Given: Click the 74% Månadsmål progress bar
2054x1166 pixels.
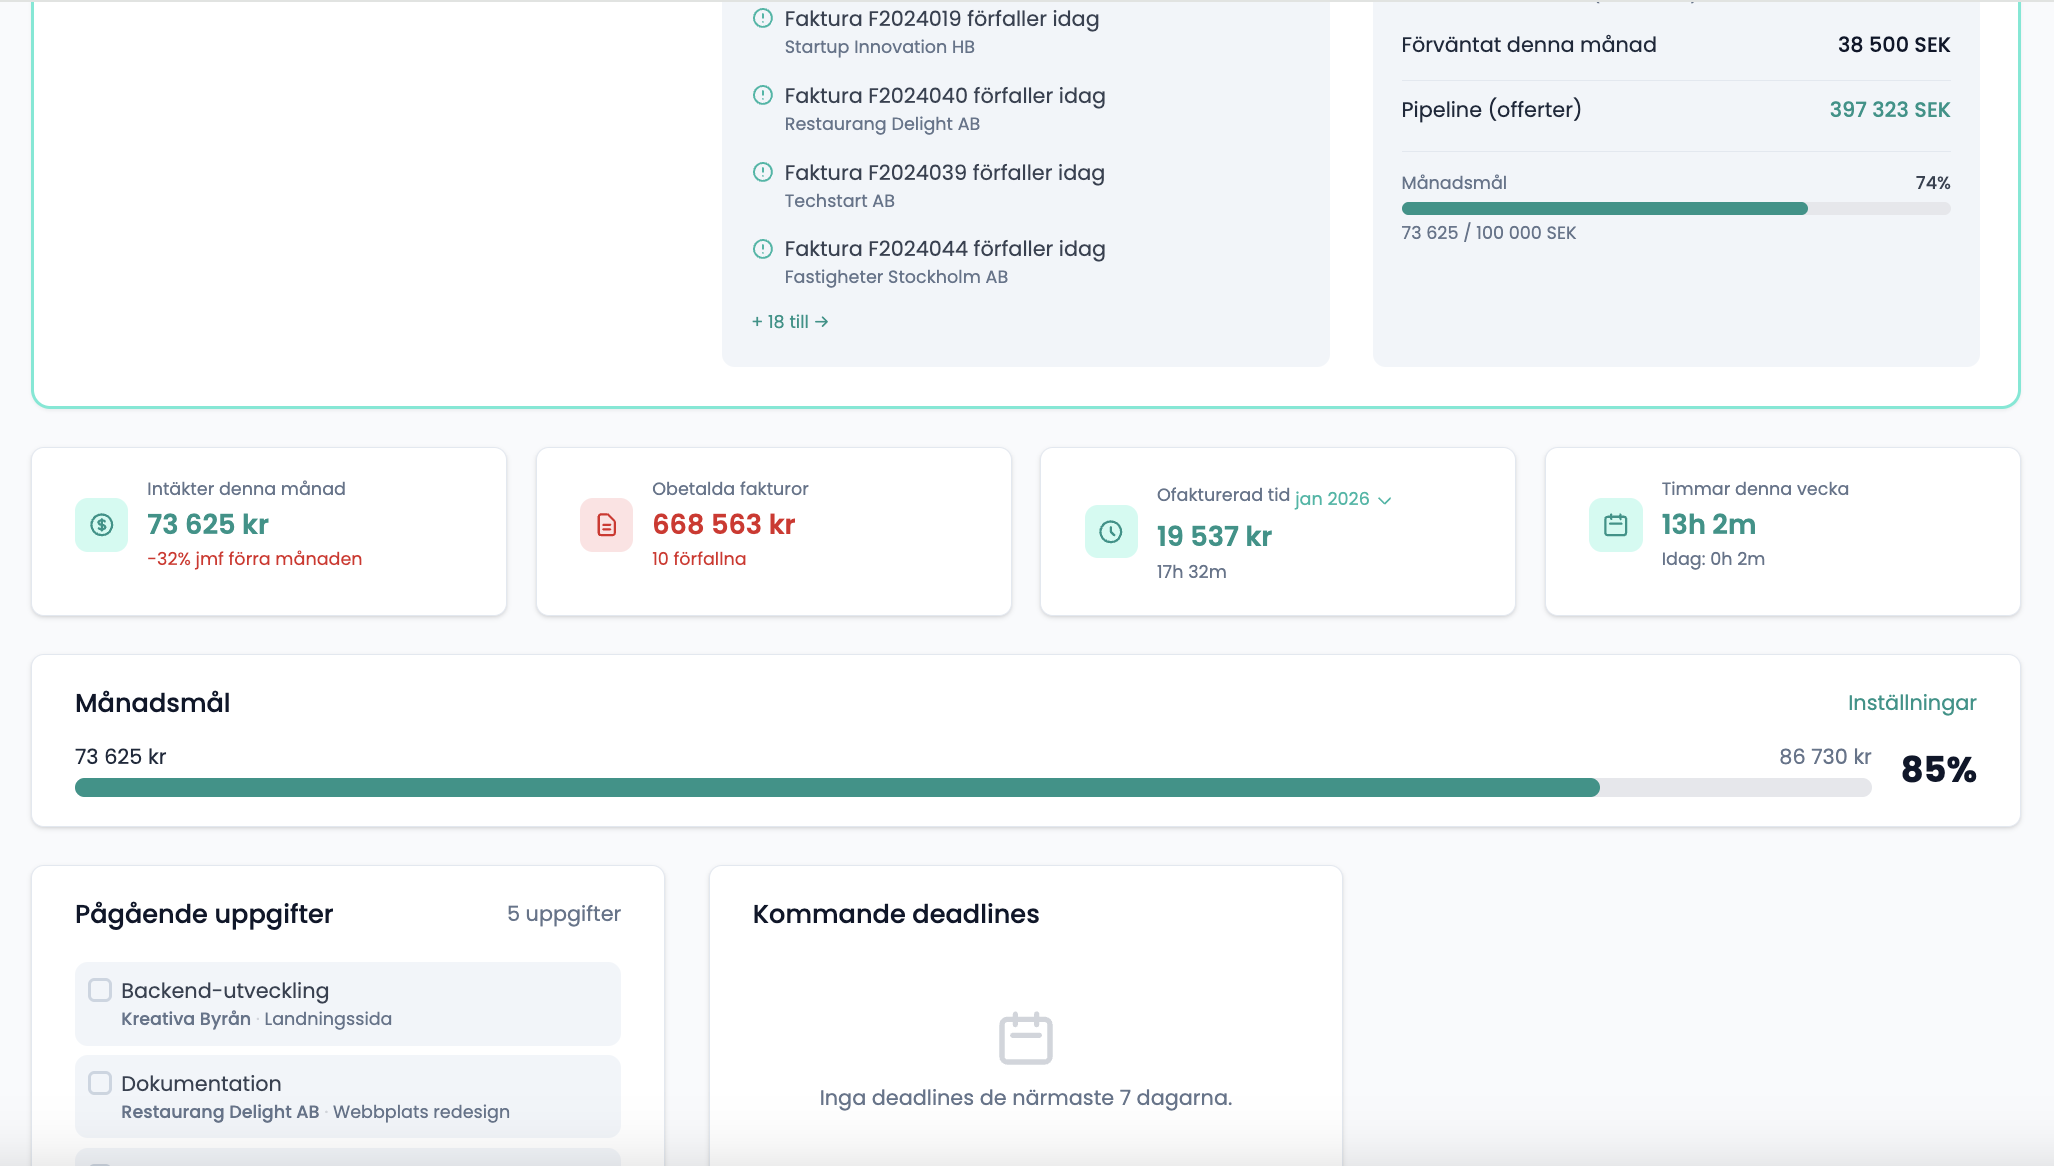Looking at the screenshot, I should tap(1675, 209).
